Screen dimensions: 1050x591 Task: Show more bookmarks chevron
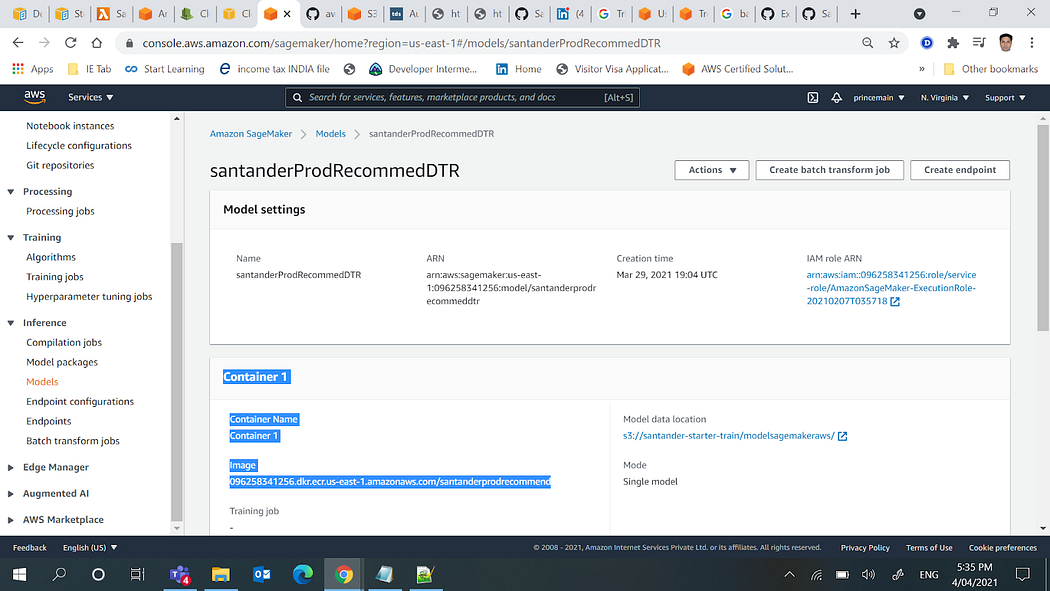point(921,69)
